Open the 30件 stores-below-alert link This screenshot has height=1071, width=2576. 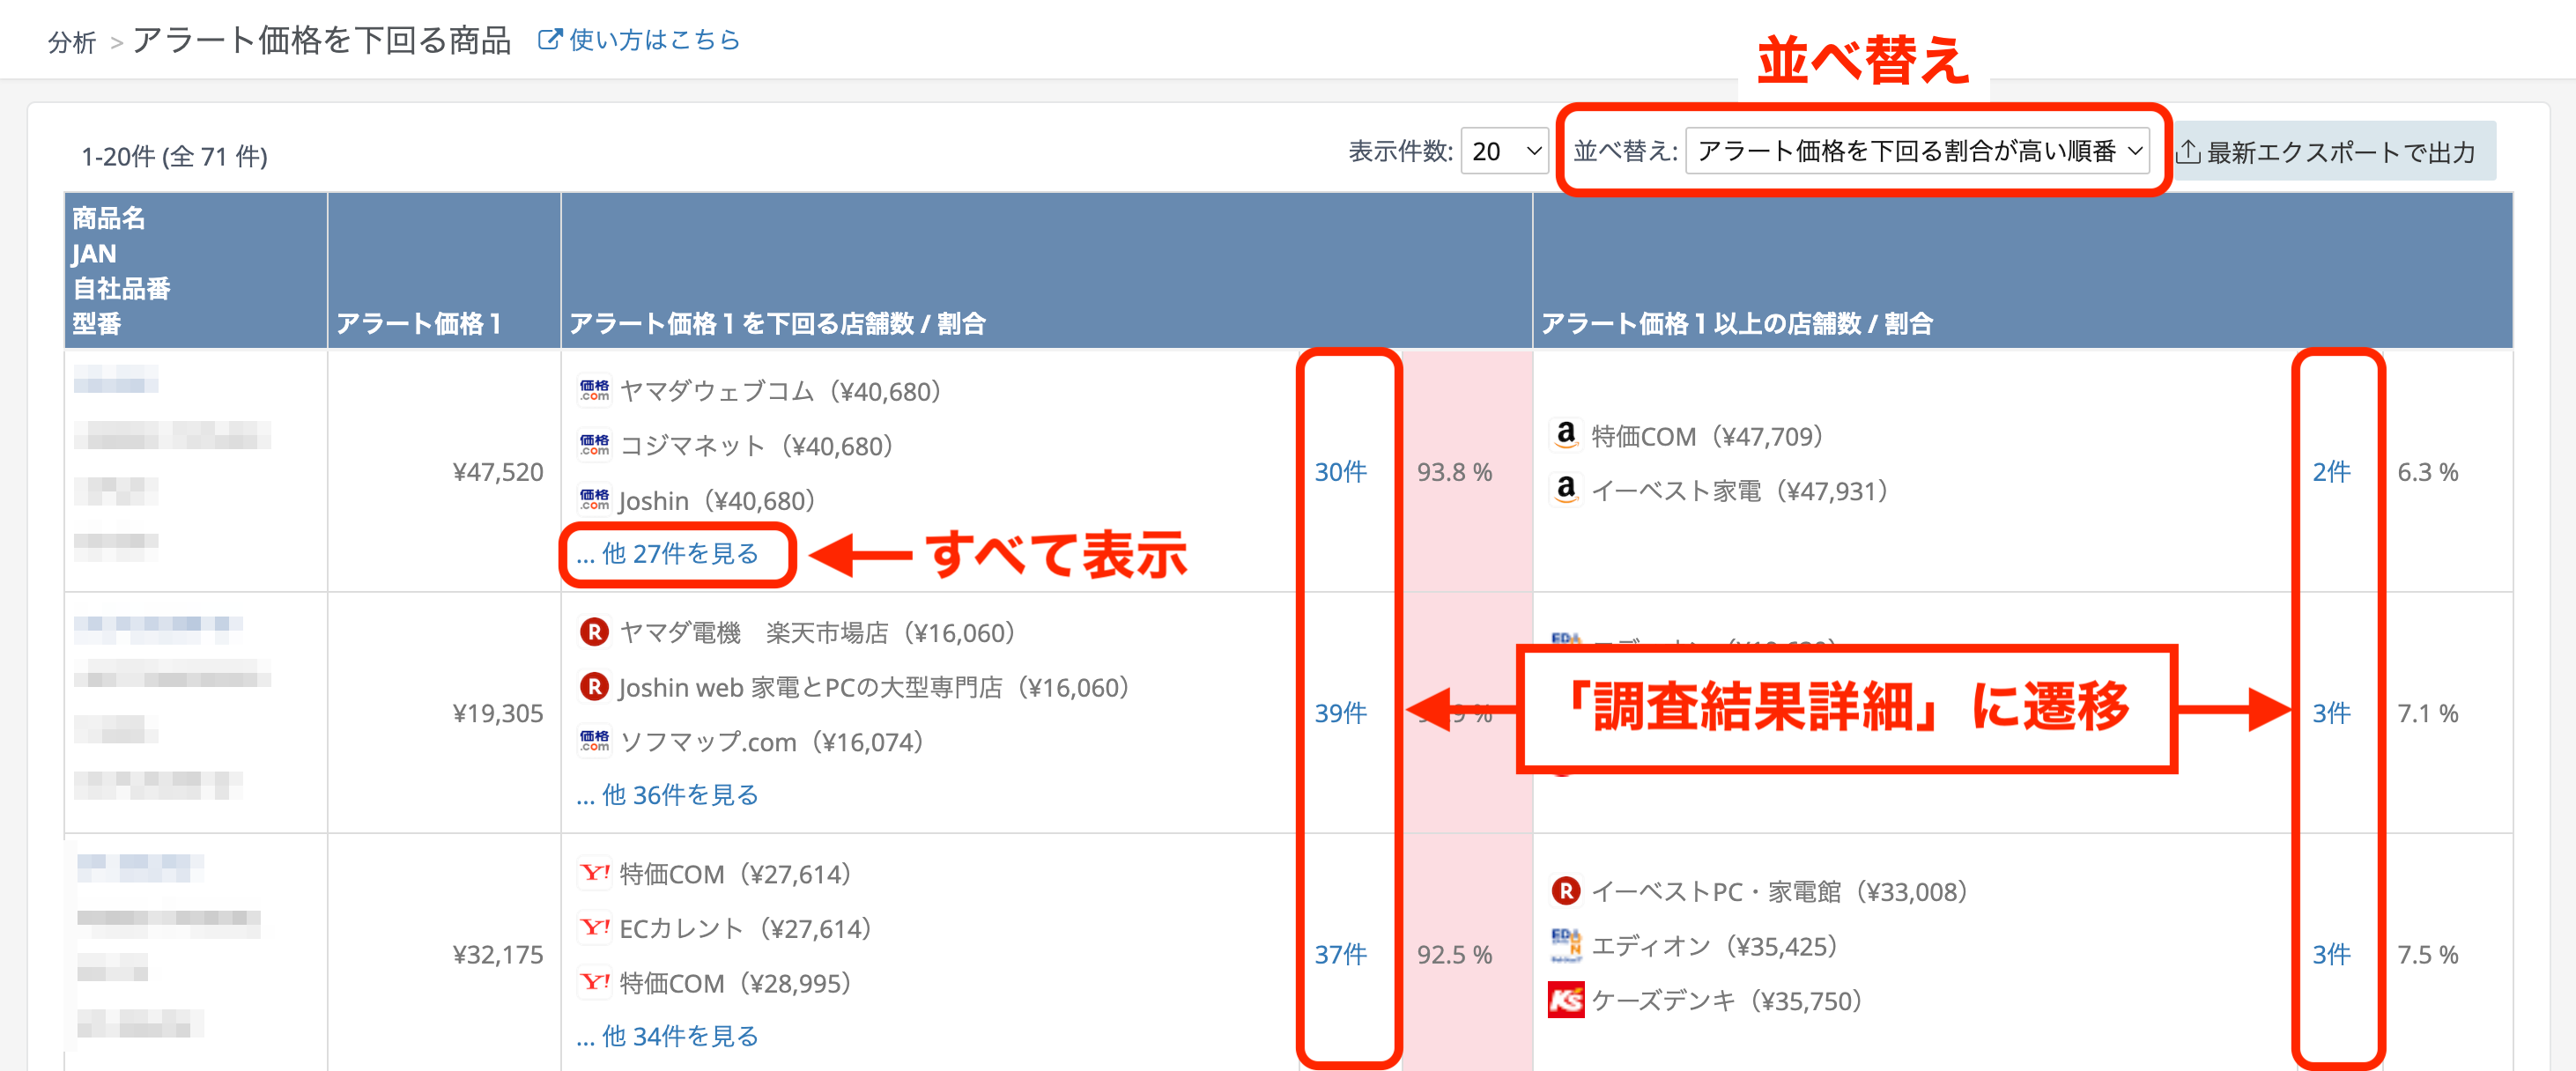coord(1339,471)
